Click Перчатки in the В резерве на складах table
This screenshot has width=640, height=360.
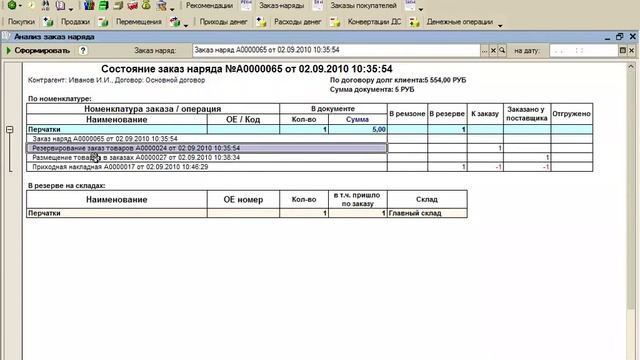(x=117, y=213)
